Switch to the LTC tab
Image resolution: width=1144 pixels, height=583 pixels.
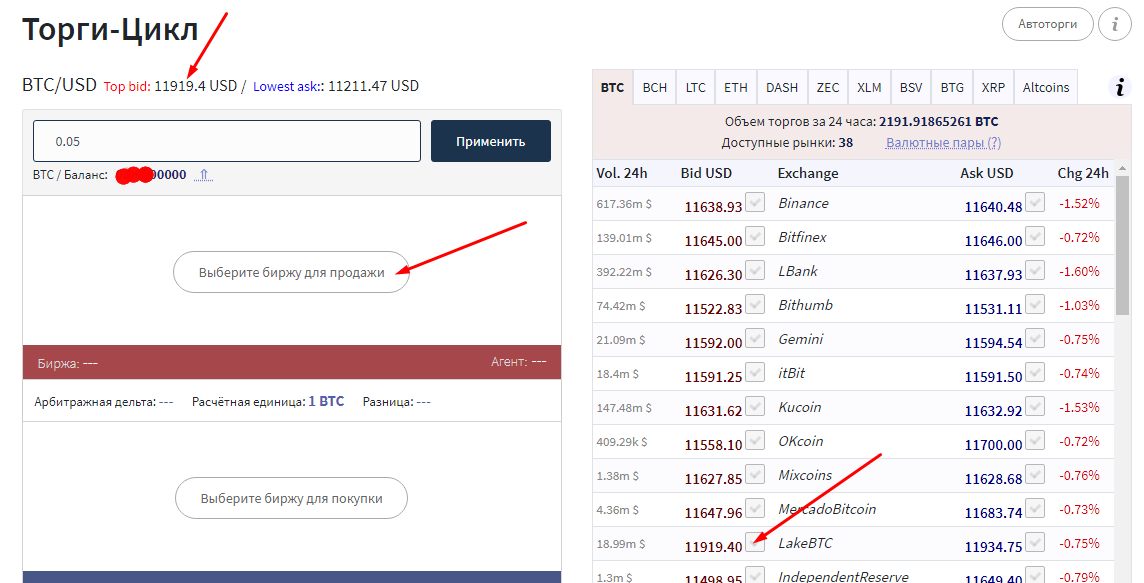[695, 88]
